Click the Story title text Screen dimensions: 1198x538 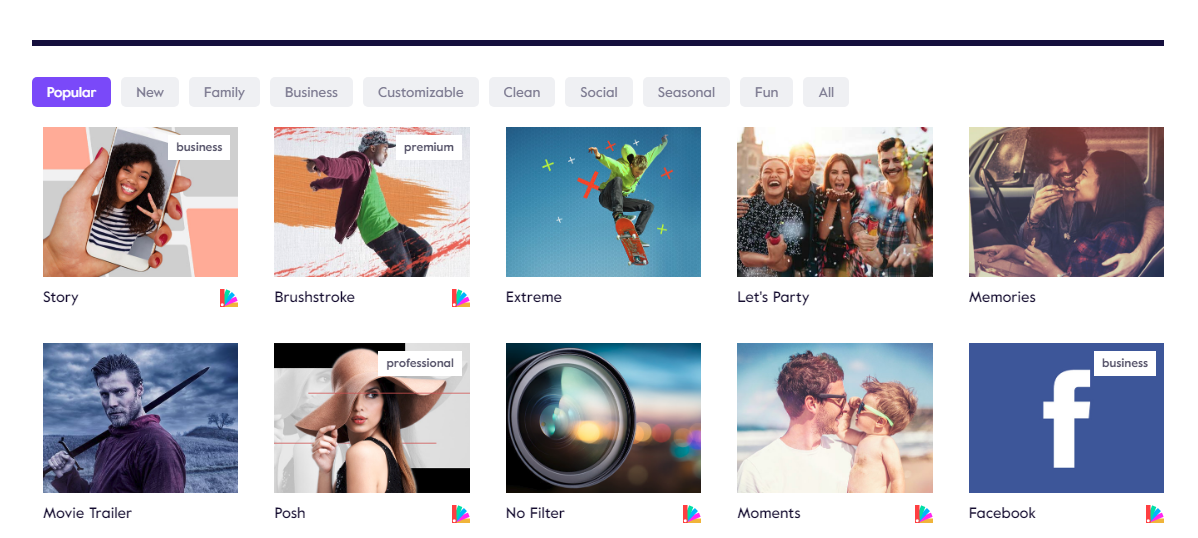[60, 297]
